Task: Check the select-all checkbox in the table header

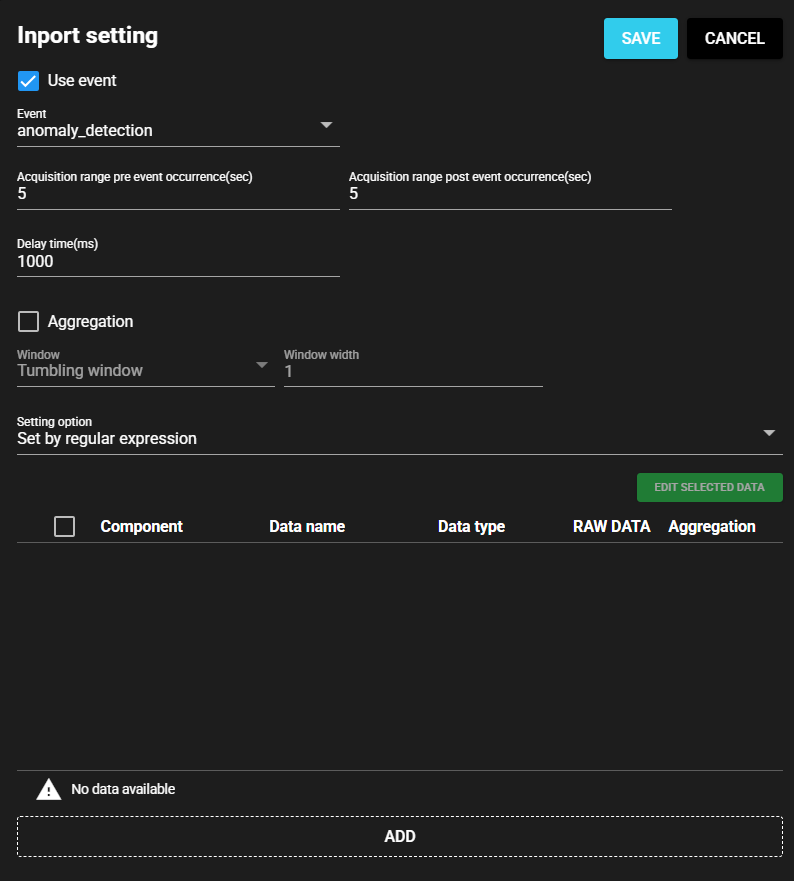Action: pyautogui.click(x=64, y=526)
